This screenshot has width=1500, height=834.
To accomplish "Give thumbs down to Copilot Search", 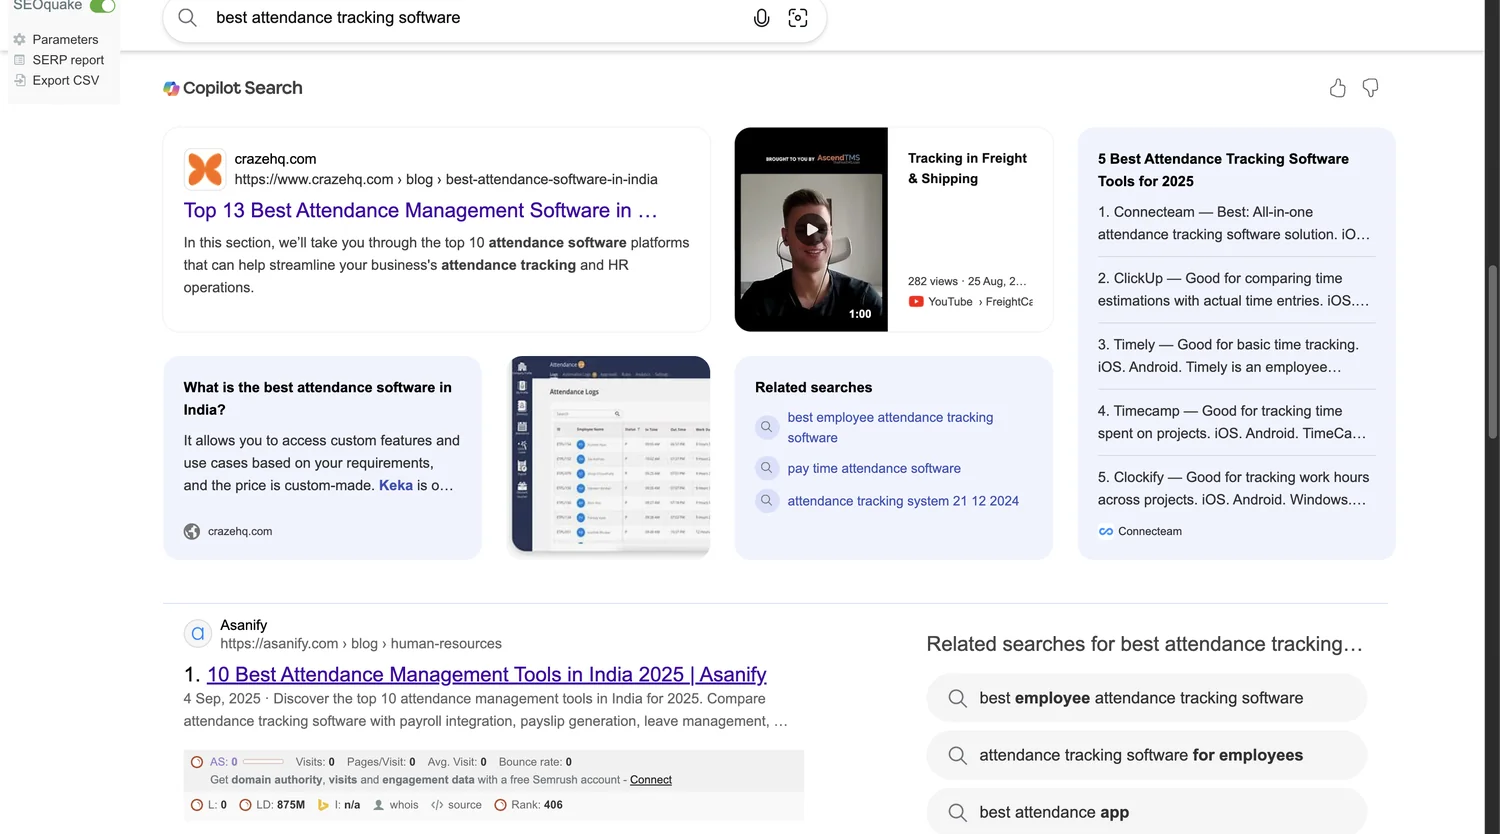I will click(x=1371, y=88).
